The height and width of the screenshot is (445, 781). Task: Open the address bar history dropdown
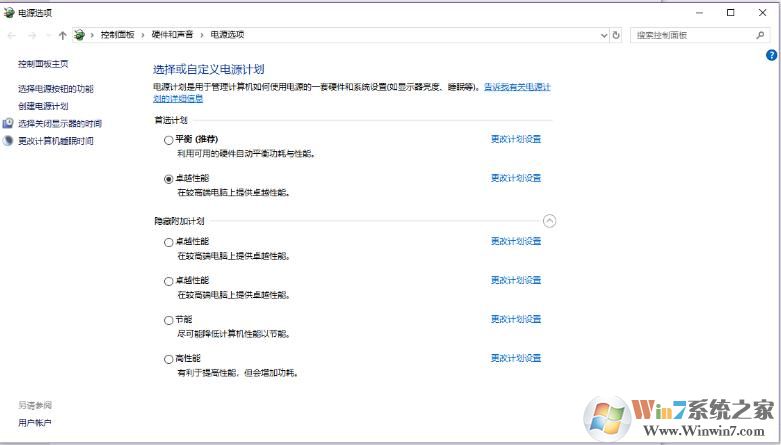point(604,35)
